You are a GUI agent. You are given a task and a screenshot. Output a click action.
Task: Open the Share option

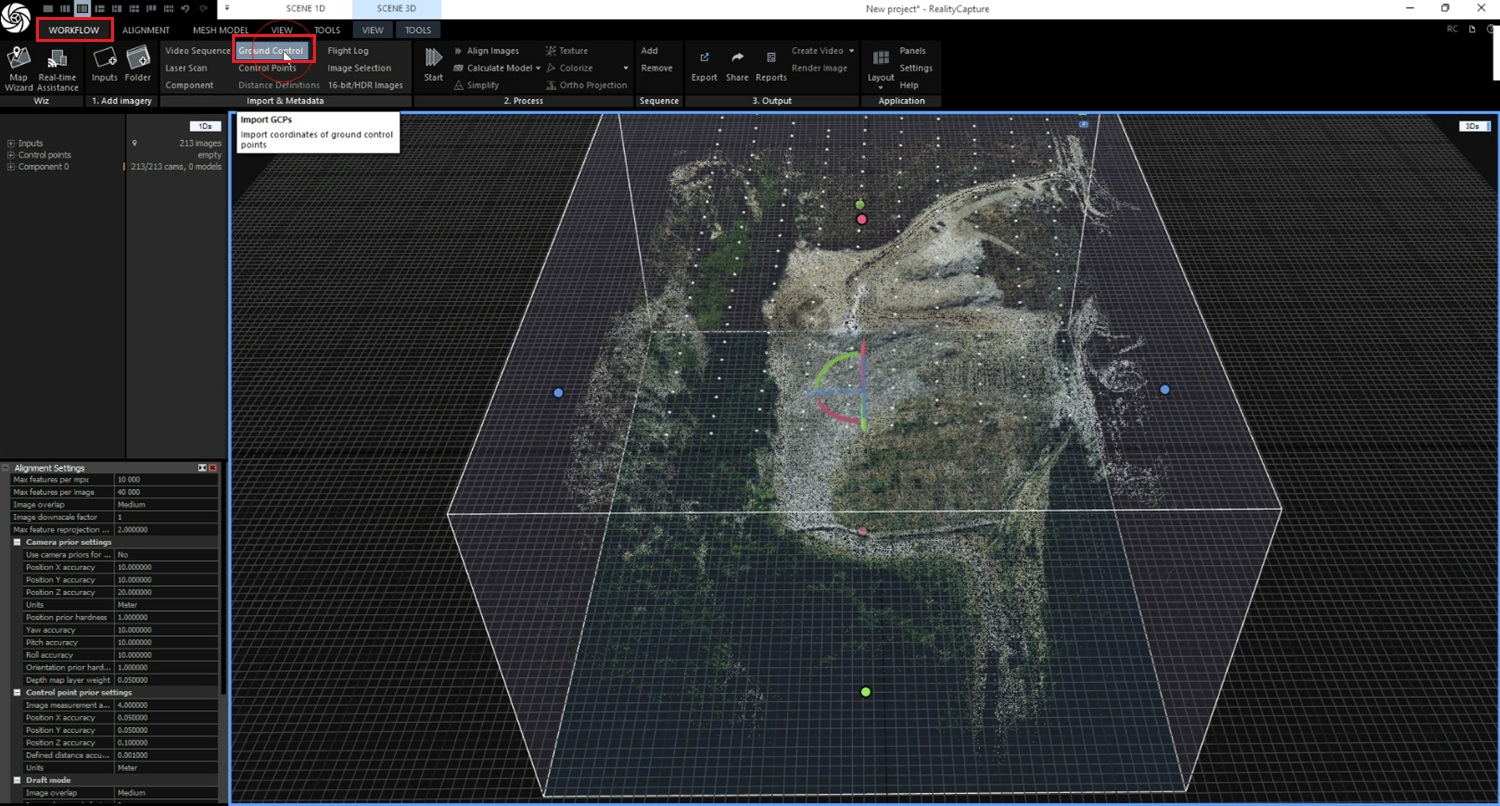(737, 65)
